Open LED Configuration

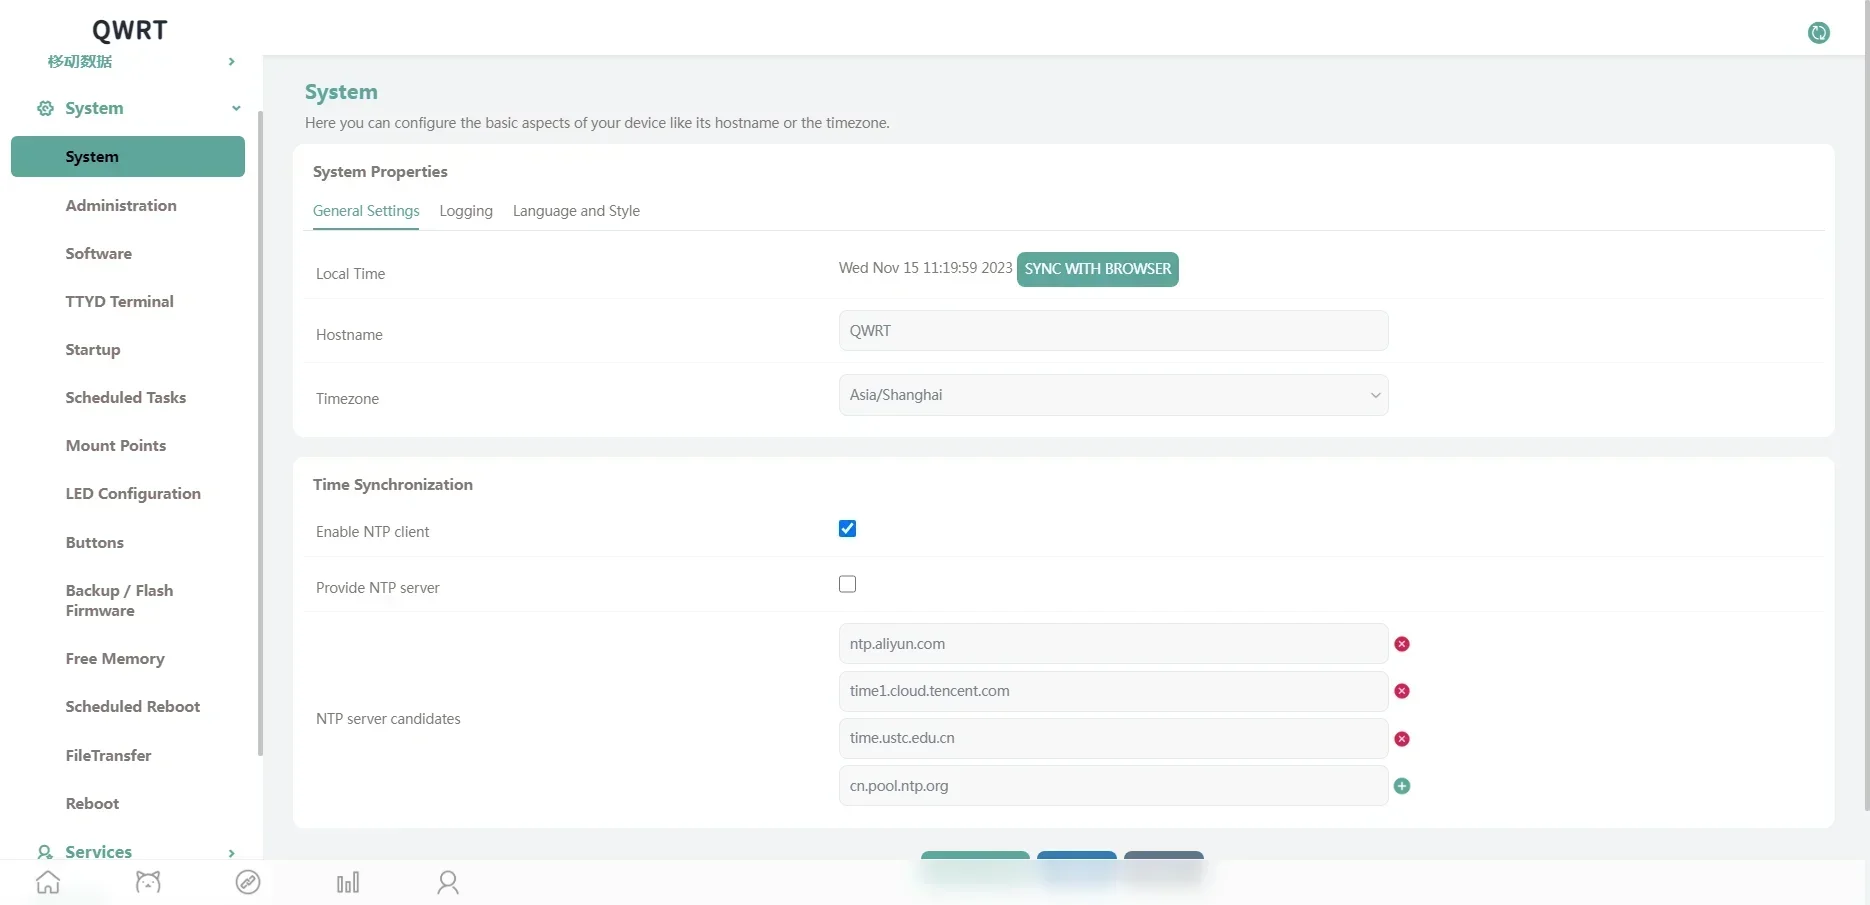(x=133, y=494)
